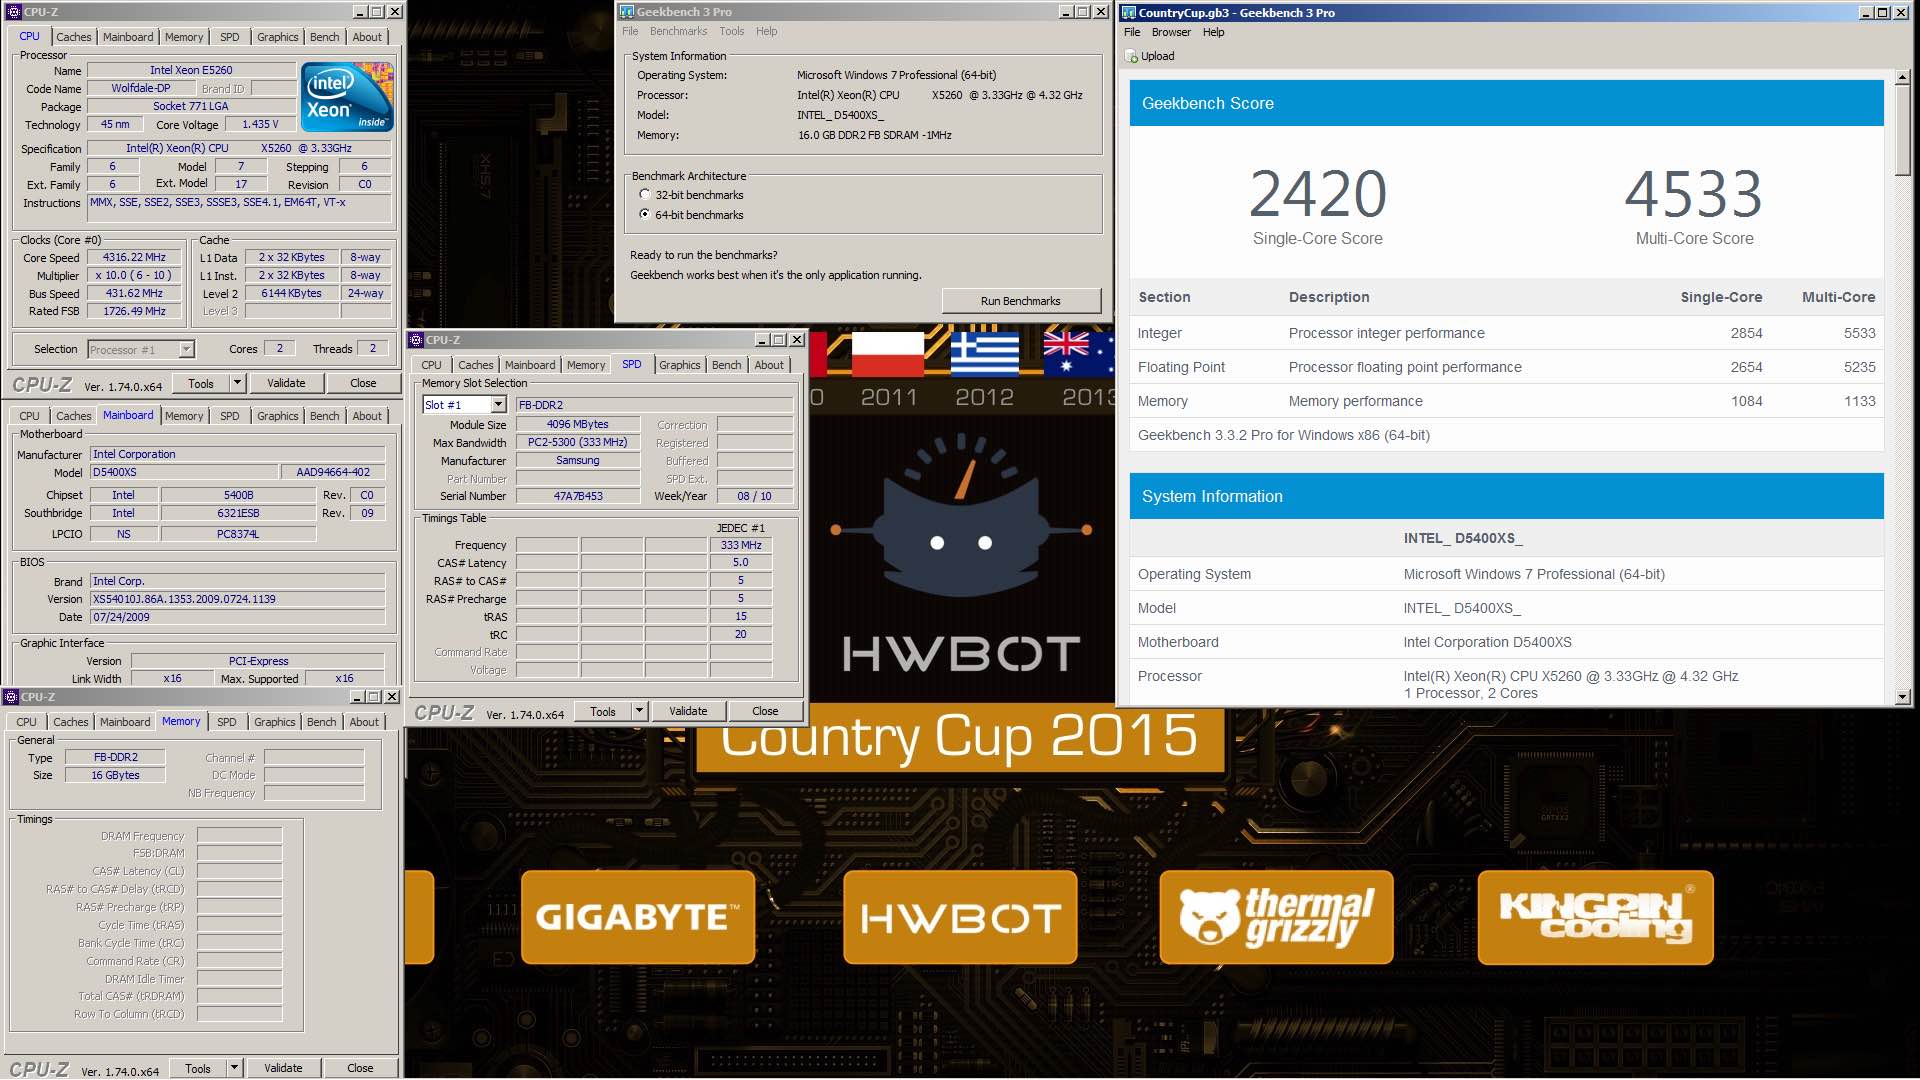Open About tab in Mainboard CPU-Z window
1920x1080 pixels.
pyautogui.click(x=367, y=416)
